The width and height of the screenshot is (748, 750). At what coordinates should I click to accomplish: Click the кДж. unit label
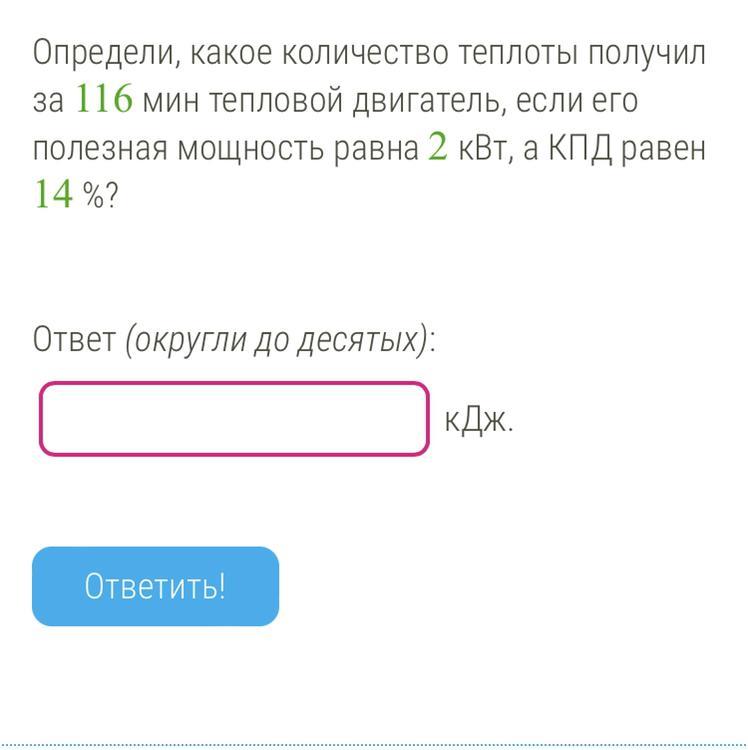(x=479, y=420)
